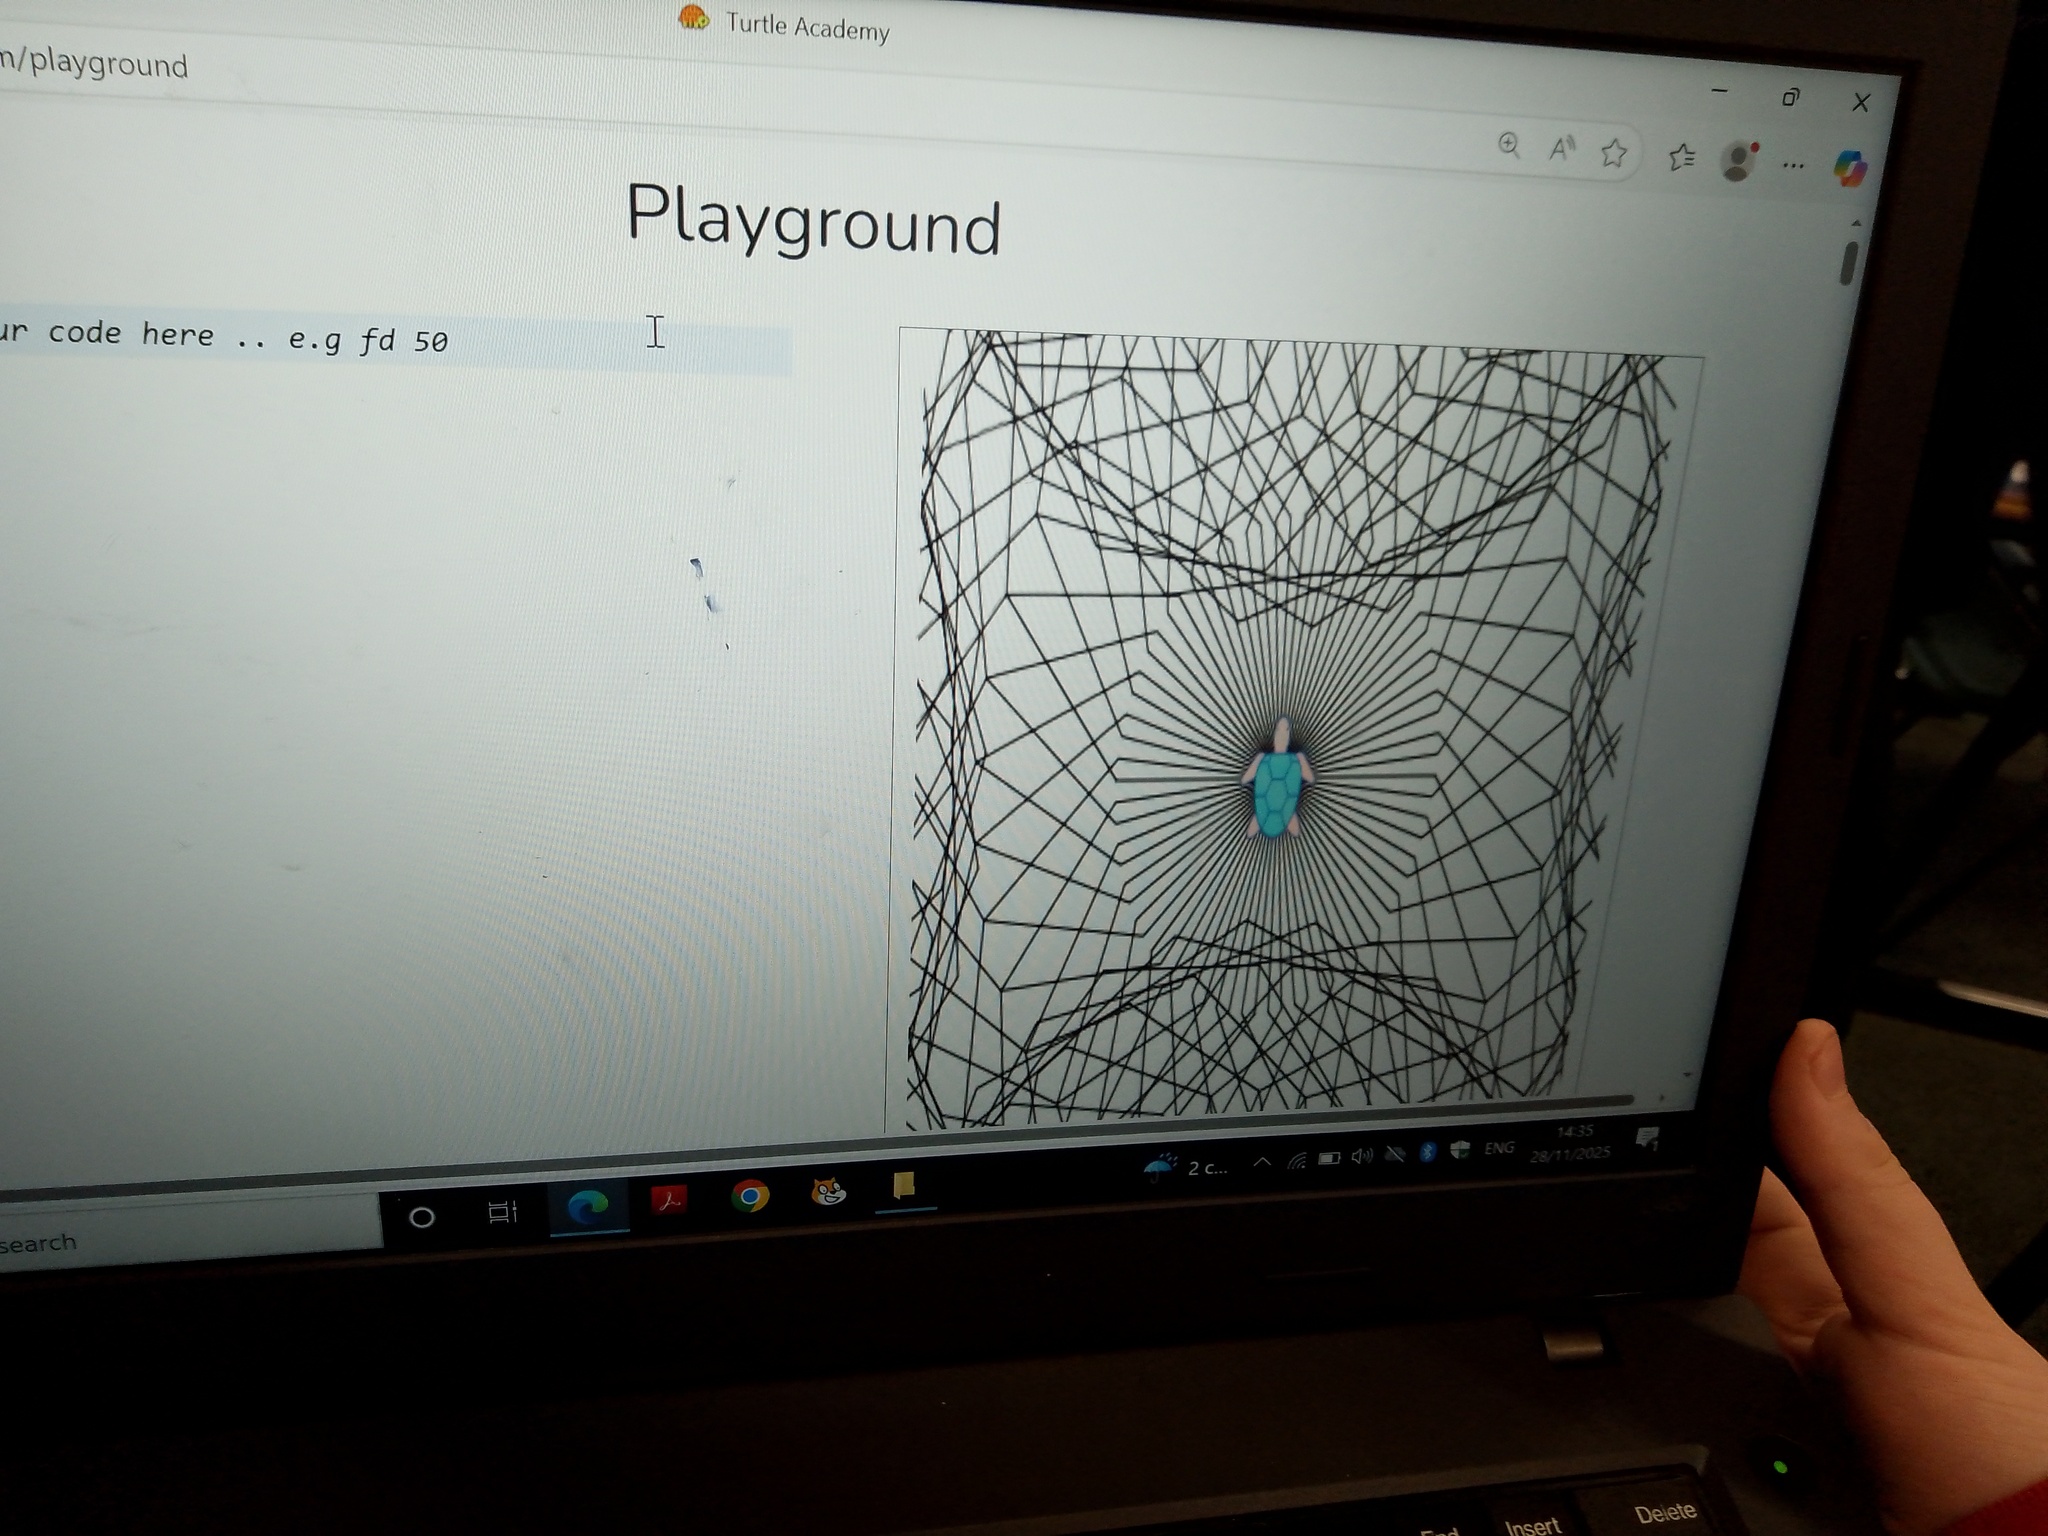Open Task View on the taskbar
Viewport: 2048px width, 1536px height.
pos(502,1212)
